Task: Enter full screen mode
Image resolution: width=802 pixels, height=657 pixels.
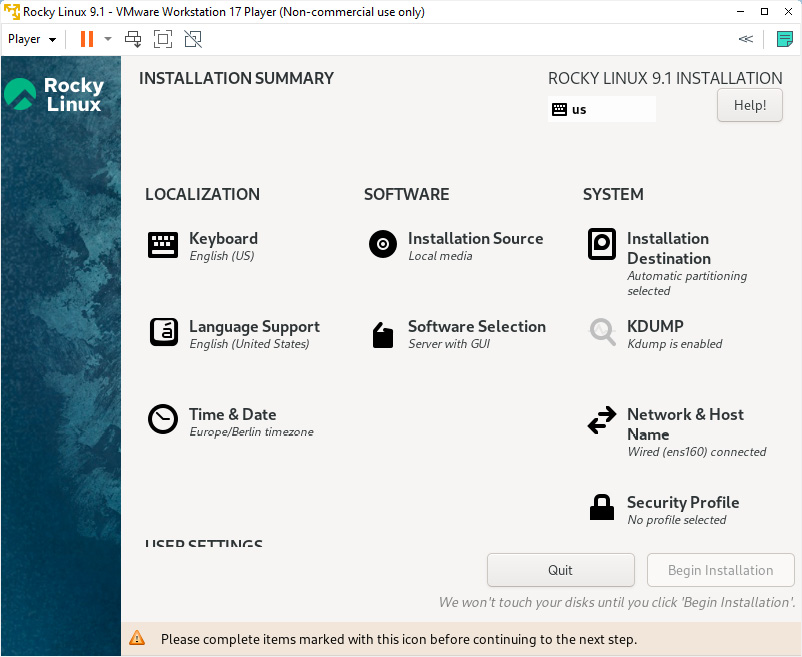Action: coord(163,39)
